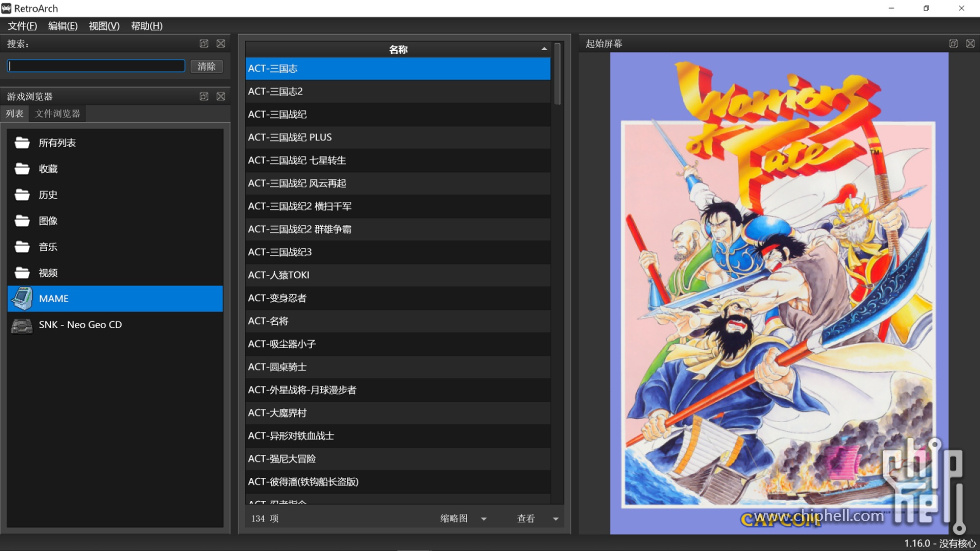The height and width of the screenshot is (551, 980).
Task: Select game ACT-大魔界村
Action: pyautogui.click(x=398, y=413)
